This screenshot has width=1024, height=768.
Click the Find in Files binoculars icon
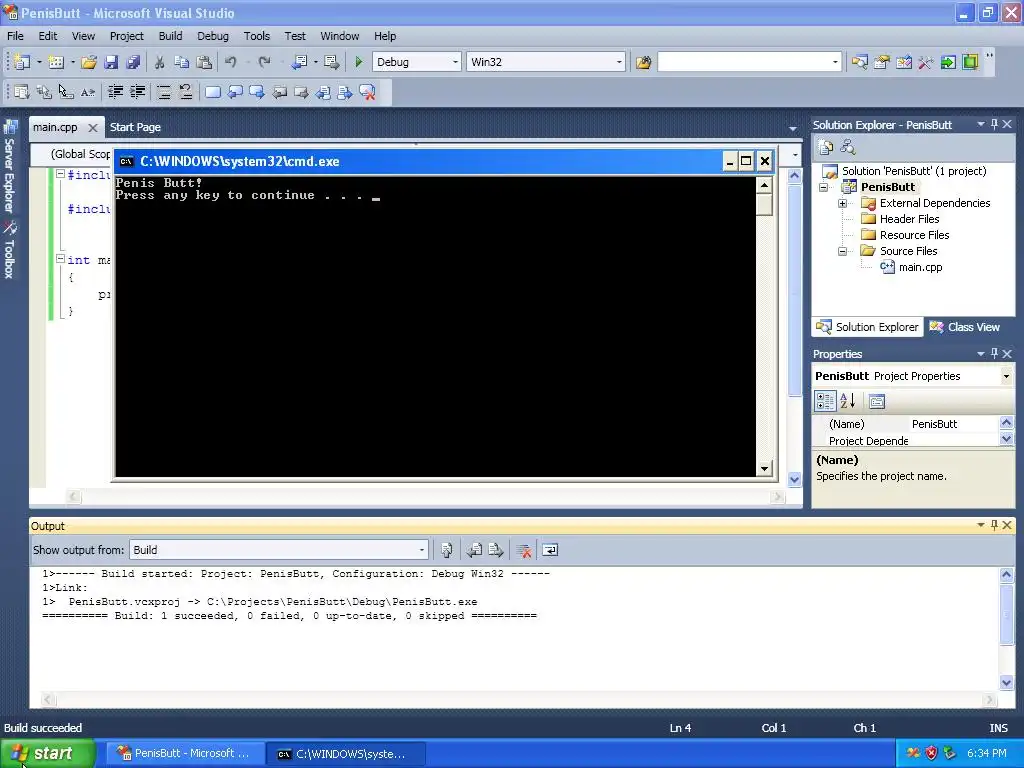(643, 62)
